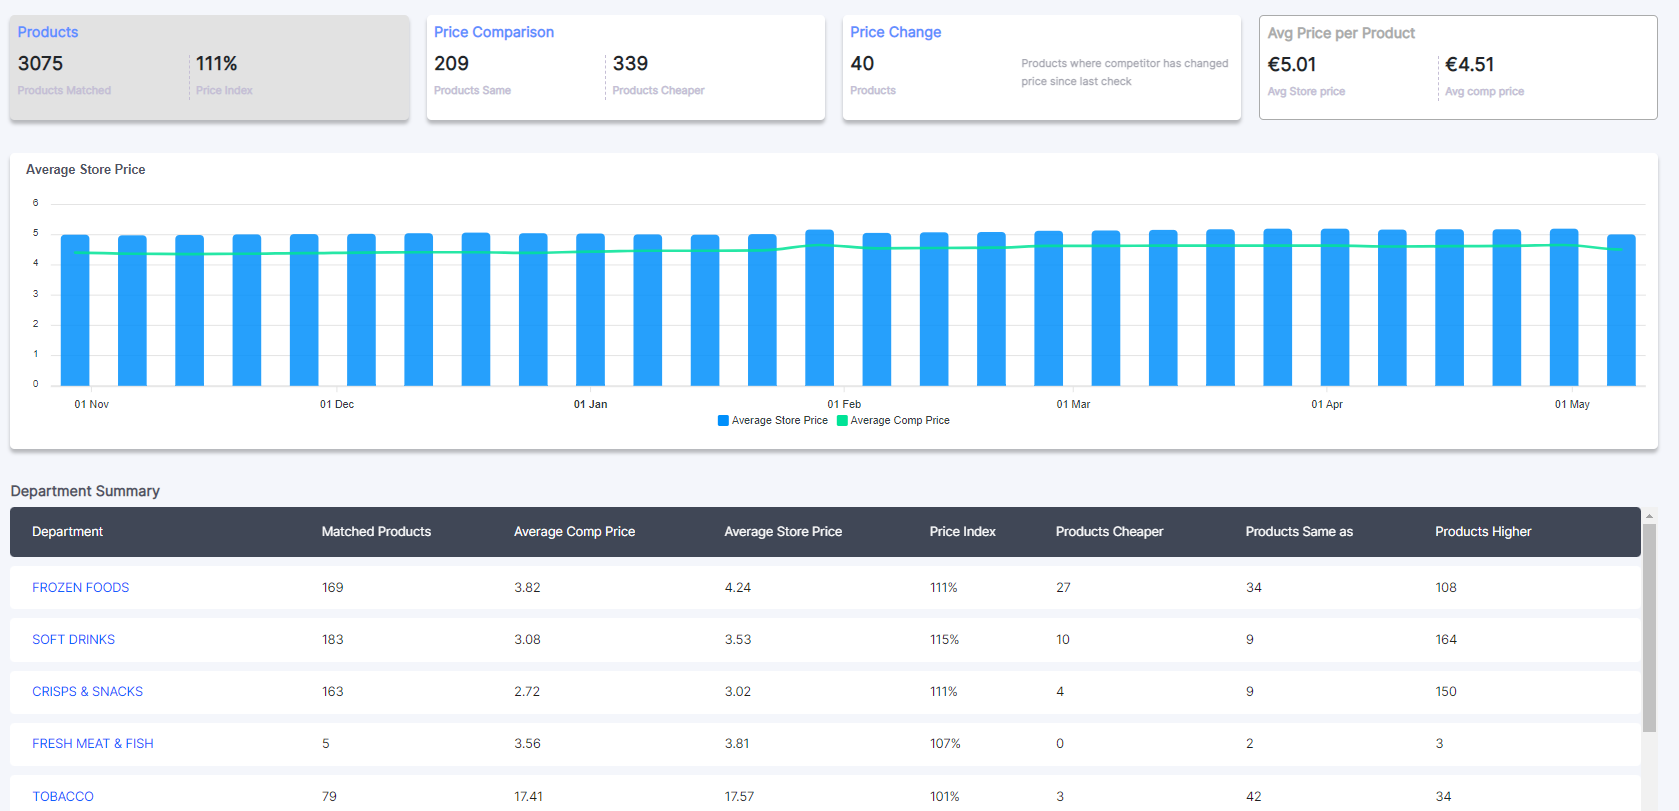The width and height of the screenshot is (1679, 811).
Task: Toggle the Average Store Price legend label
Action: pyautogui.click(x=779, y=421)
